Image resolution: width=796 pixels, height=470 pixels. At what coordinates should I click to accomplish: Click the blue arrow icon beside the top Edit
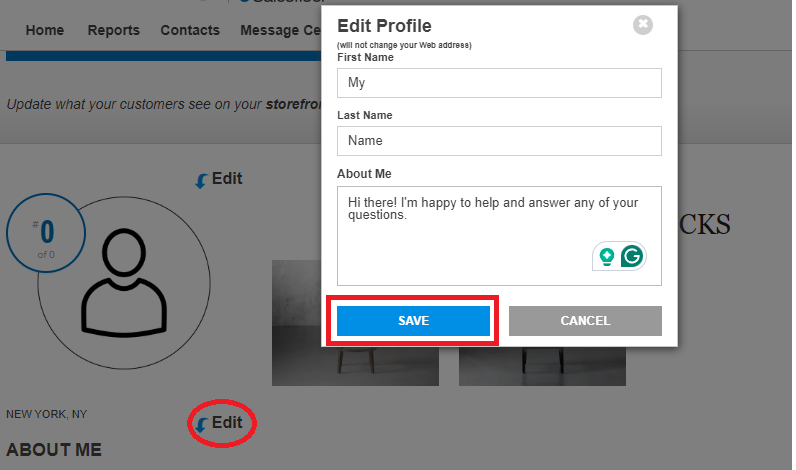202,181
